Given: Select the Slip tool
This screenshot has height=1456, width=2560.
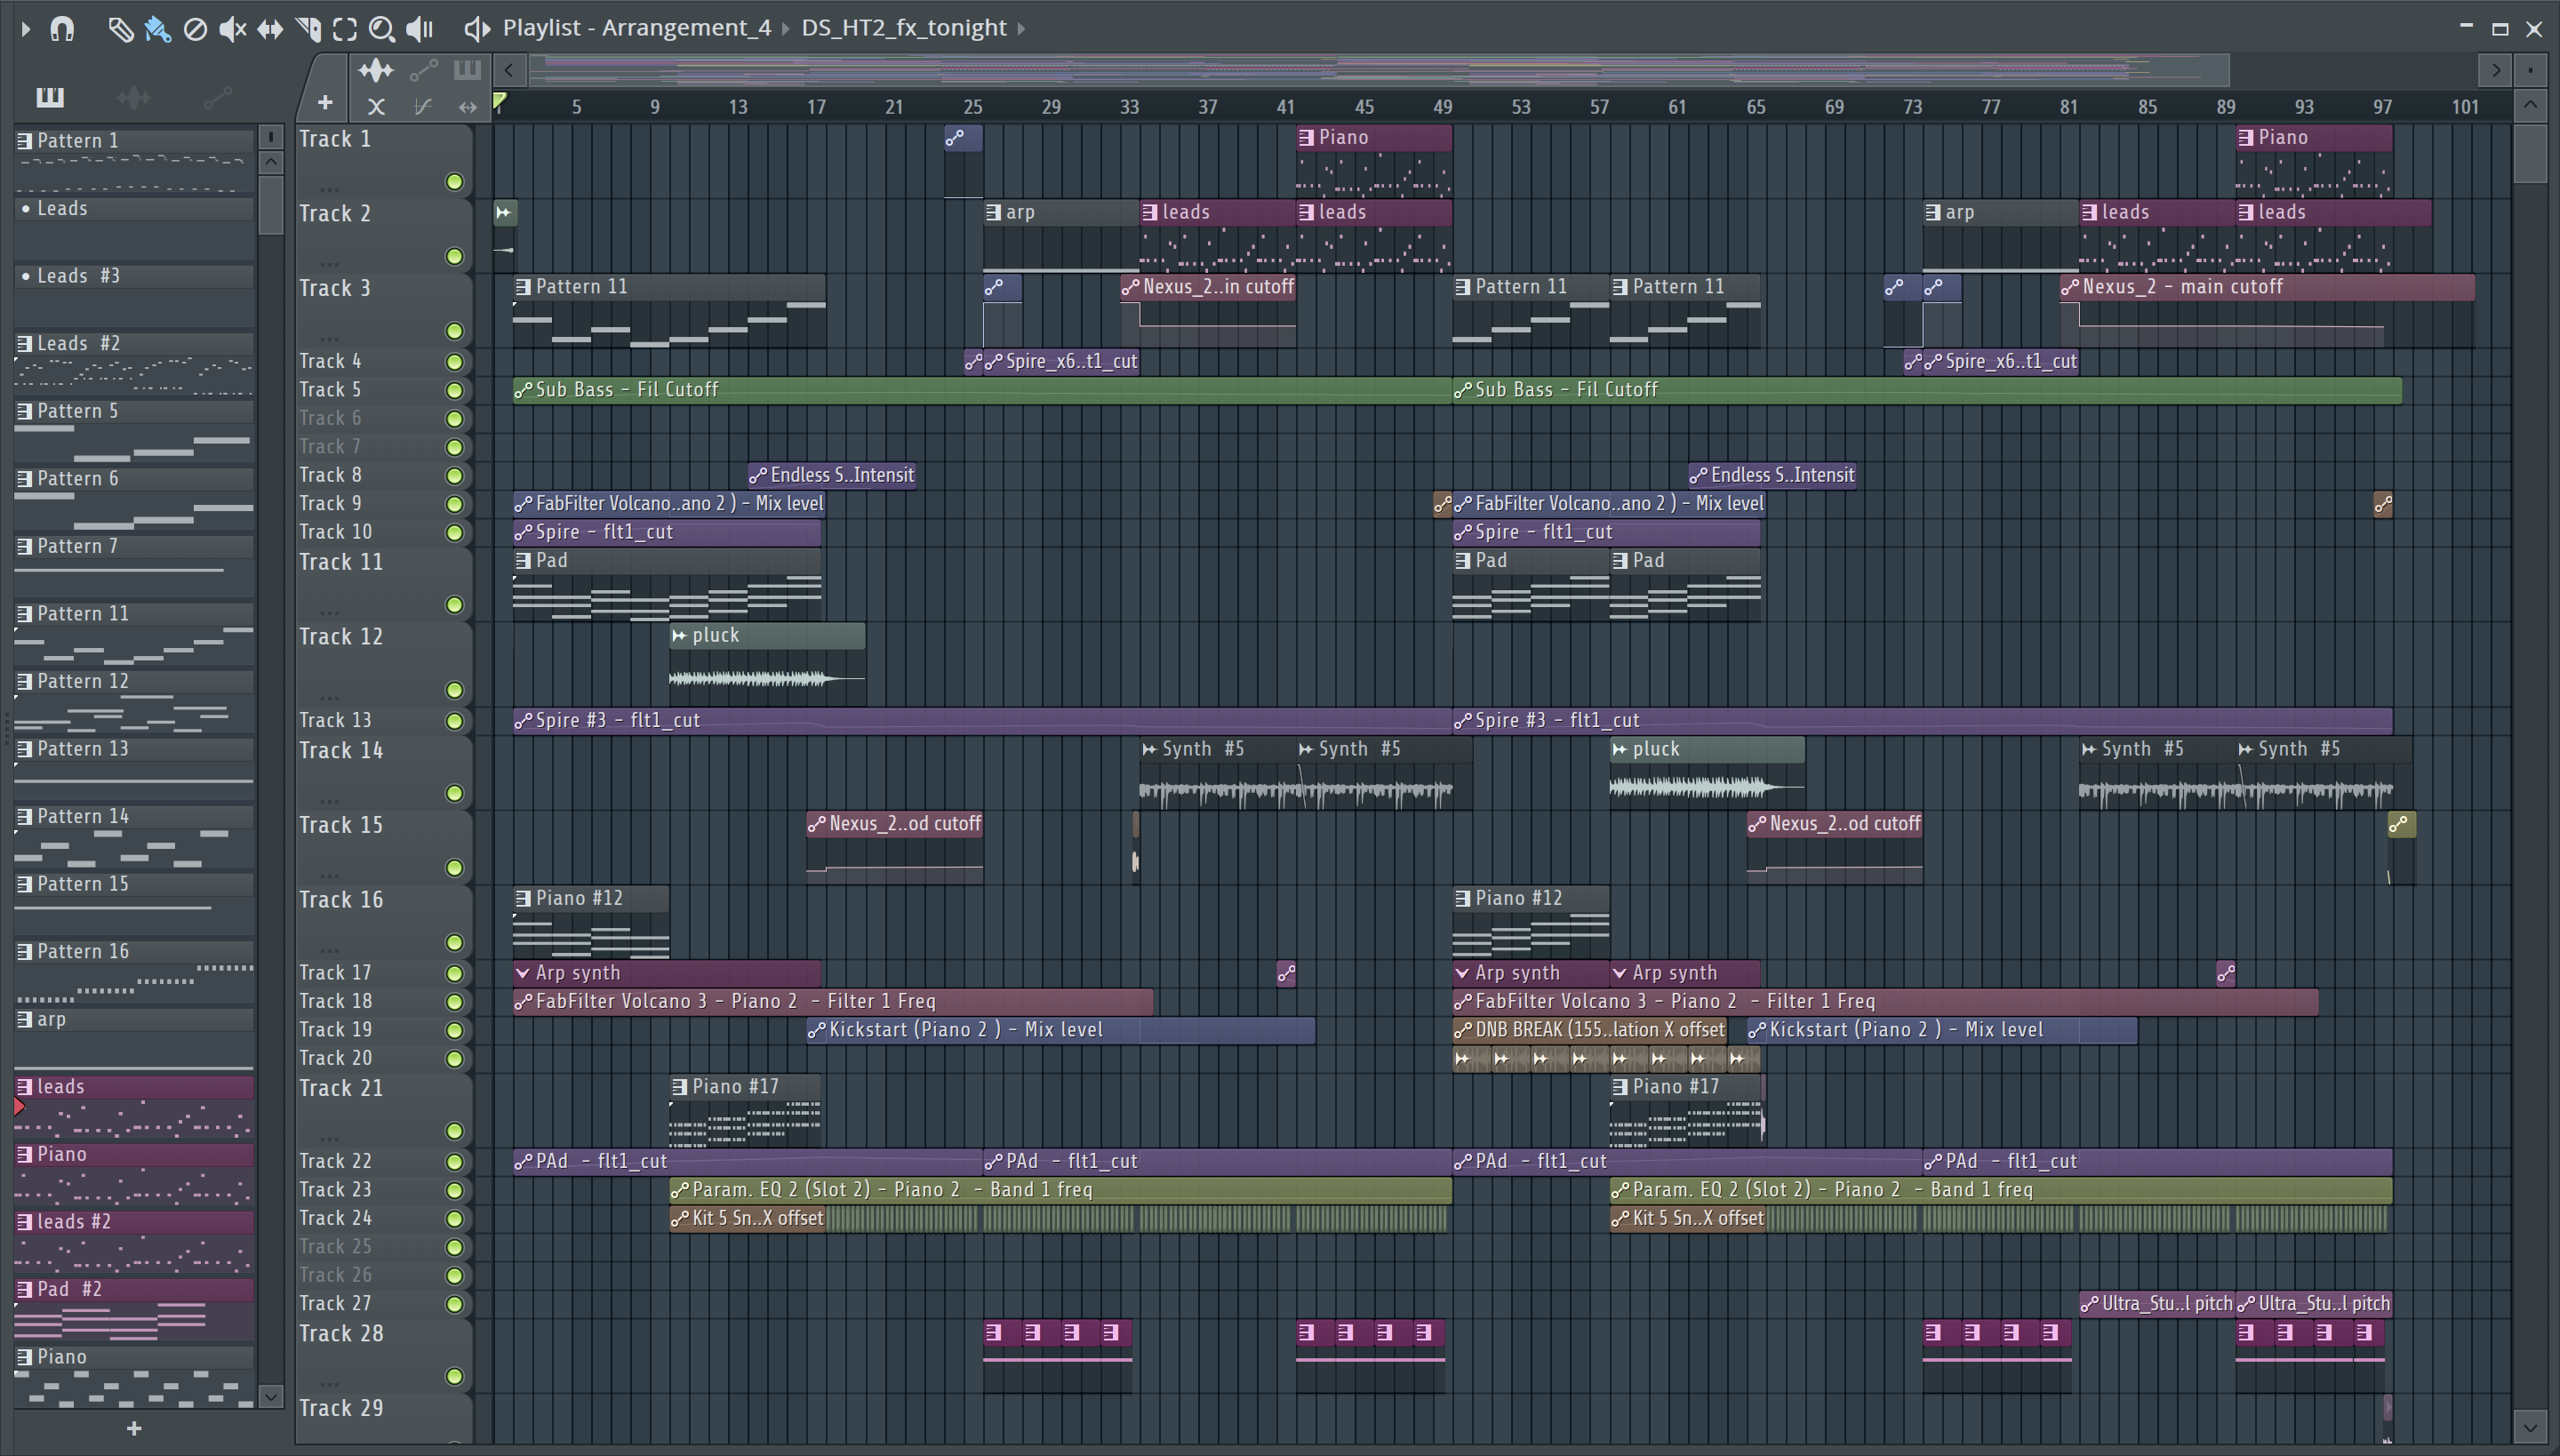Looking at the screenshot, I should [269, 29].
